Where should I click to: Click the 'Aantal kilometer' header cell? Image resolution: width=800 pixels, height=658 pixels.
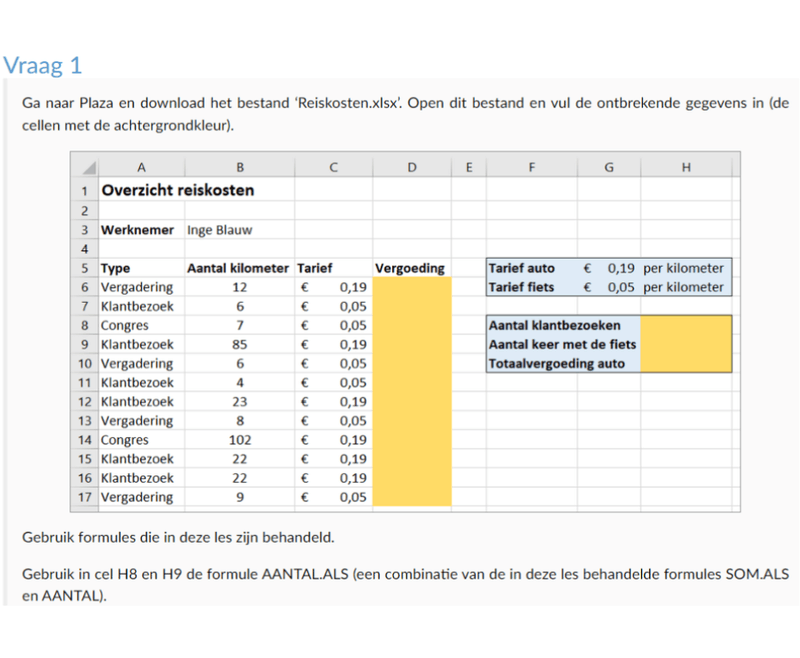coord(238,268)
